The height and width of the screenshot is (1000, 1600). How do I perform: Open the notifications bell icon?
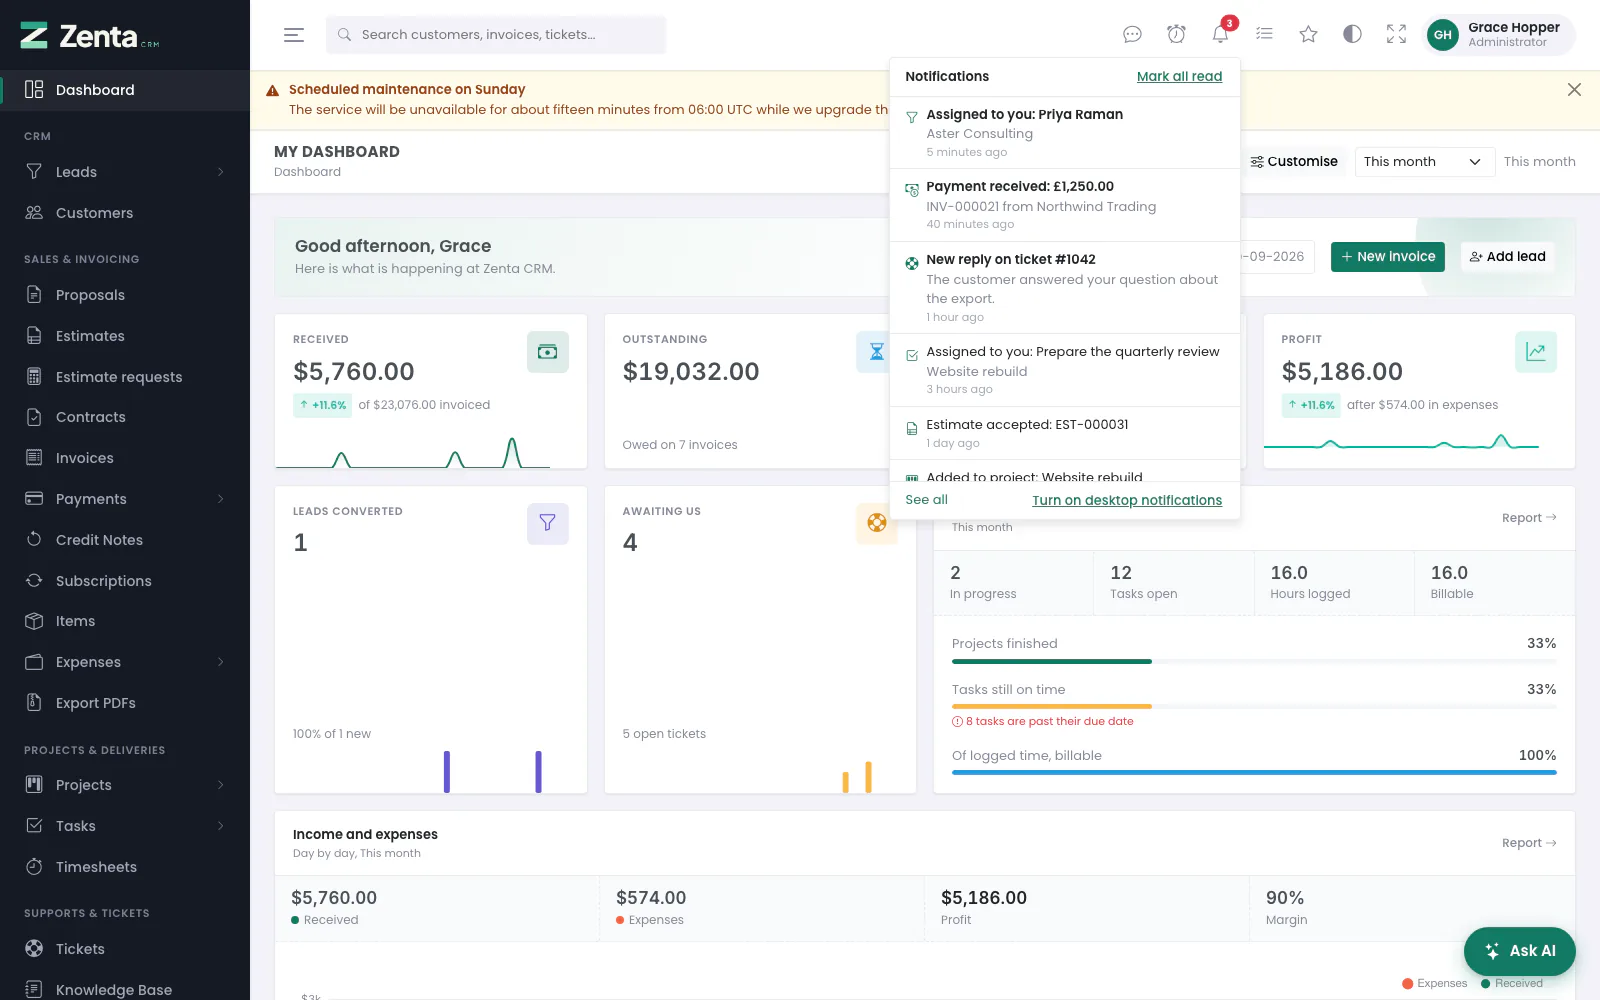point(1220,34)
